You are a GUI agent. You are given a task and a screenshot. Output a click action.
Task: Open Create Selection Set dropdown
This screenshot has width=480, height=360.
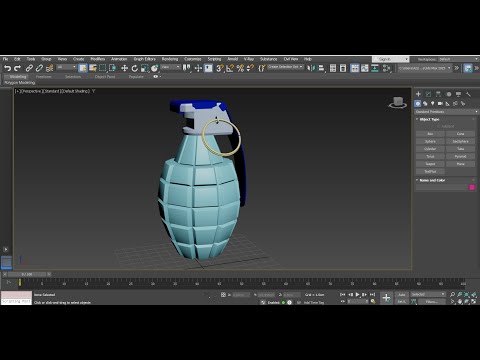coord(285,67)
